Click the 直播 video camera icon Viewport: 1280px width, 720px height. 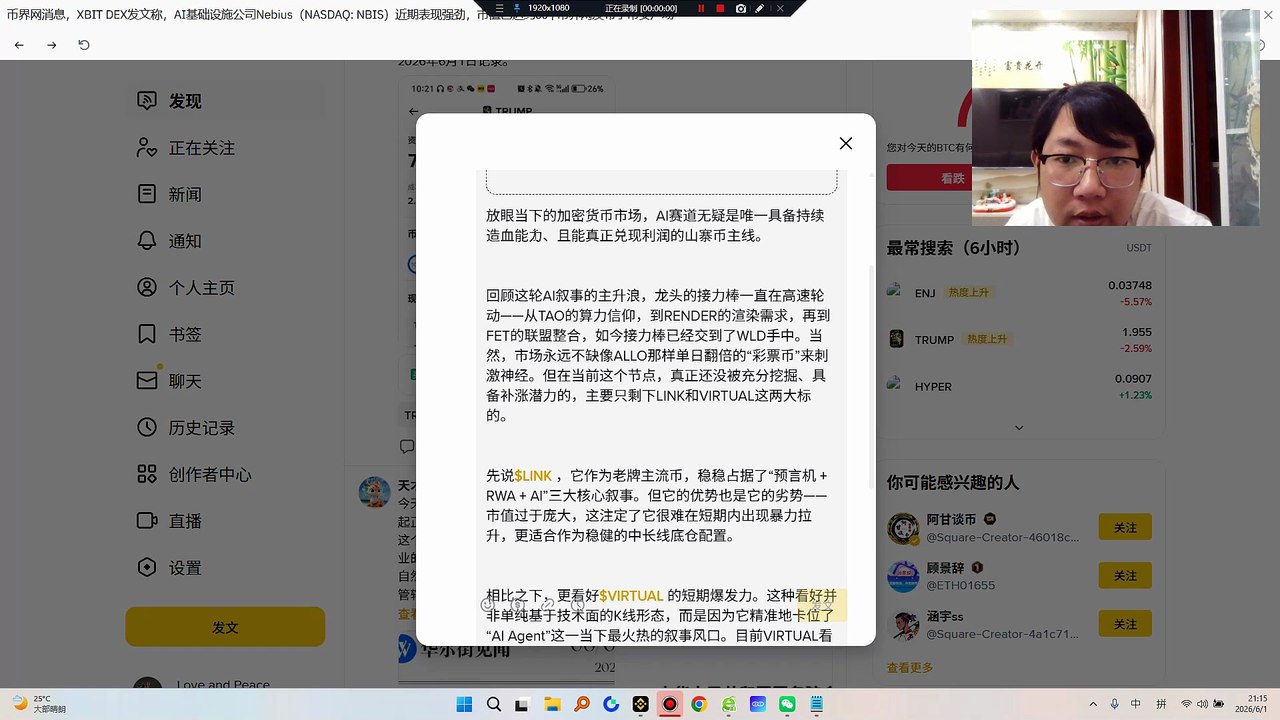coord(147,520)
